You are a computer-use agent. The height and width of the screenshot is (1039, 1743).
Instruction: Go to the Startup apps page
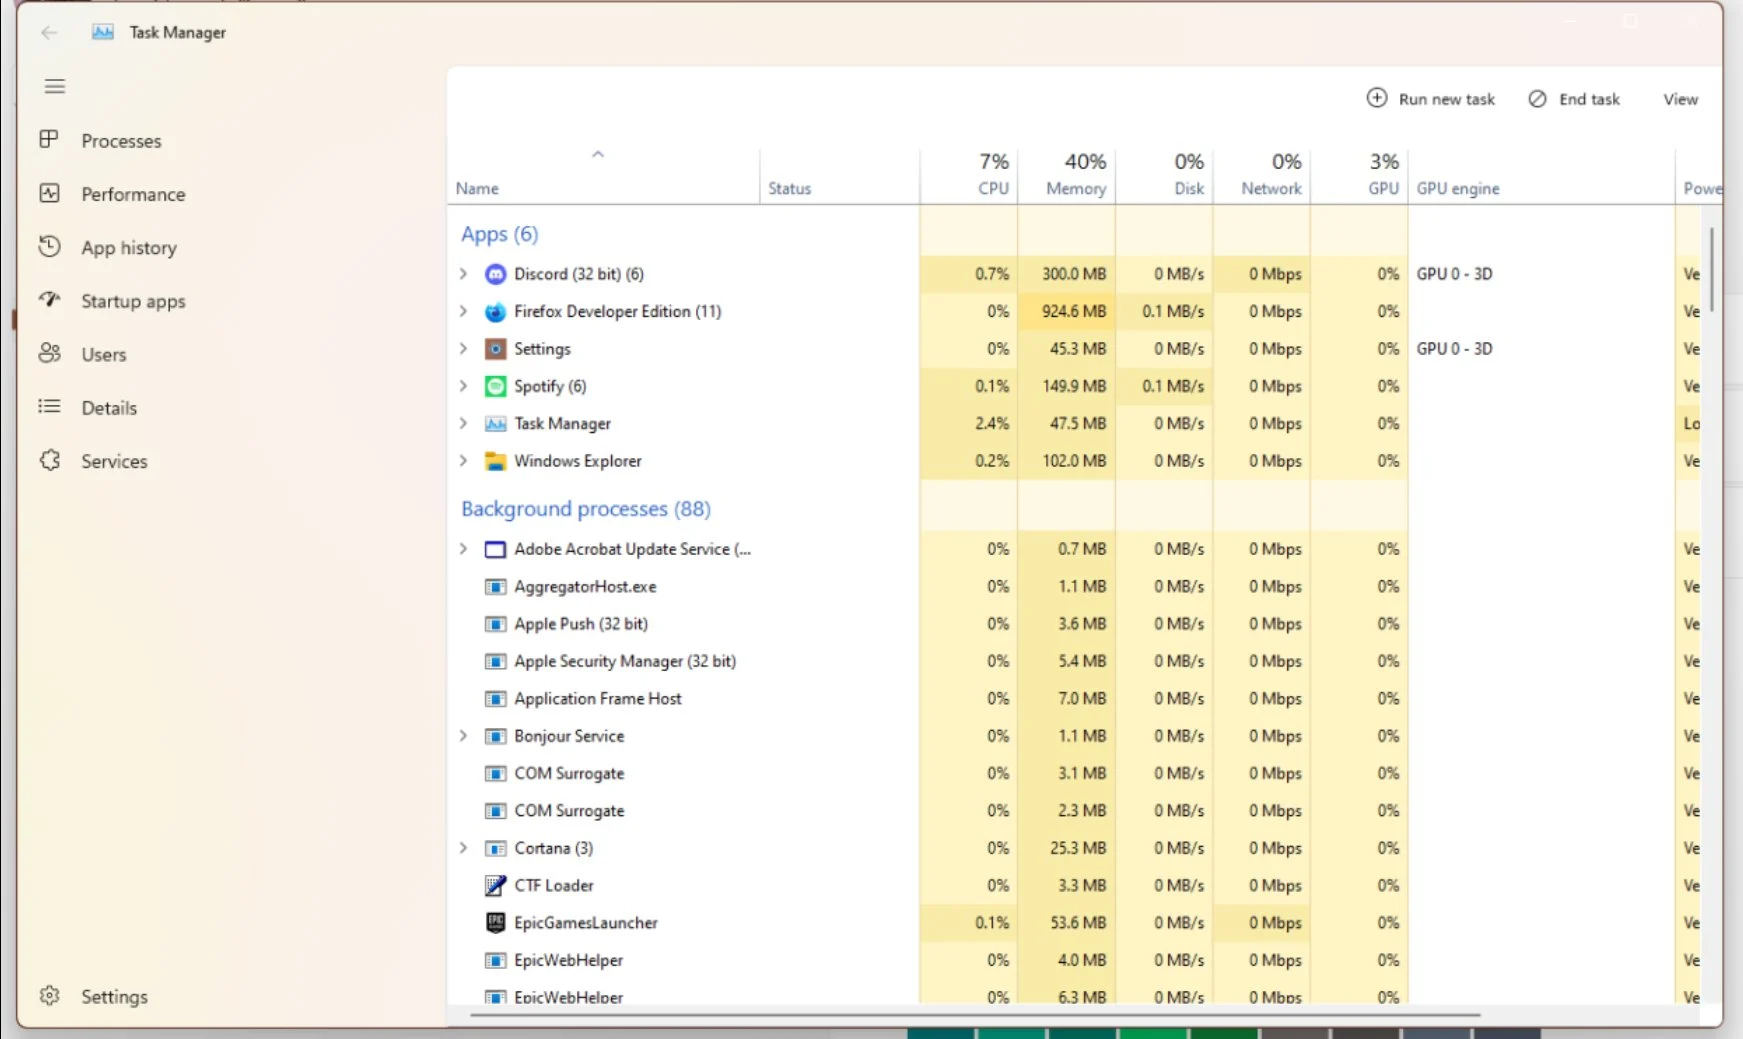[133, 301]
